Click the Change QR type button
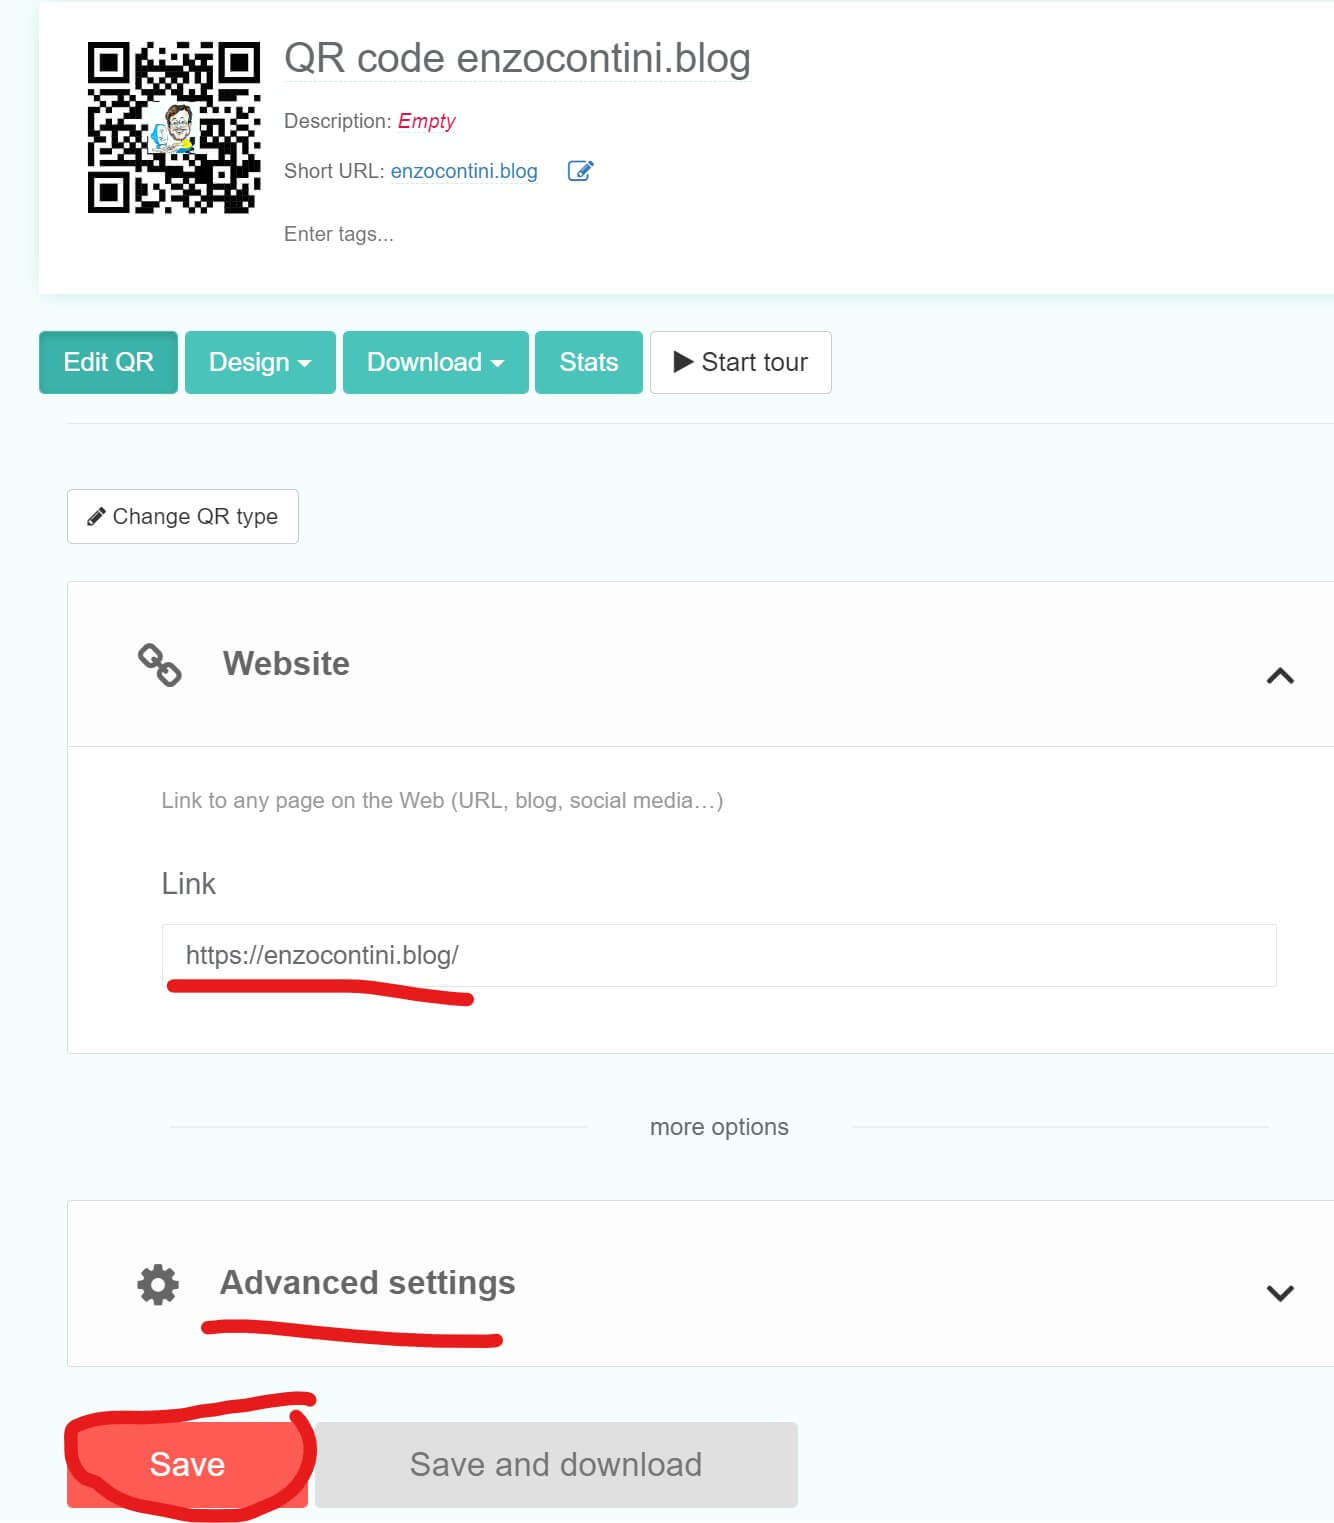Image resolution: width=1334 pixels, height=1523 pixels. 183,517
